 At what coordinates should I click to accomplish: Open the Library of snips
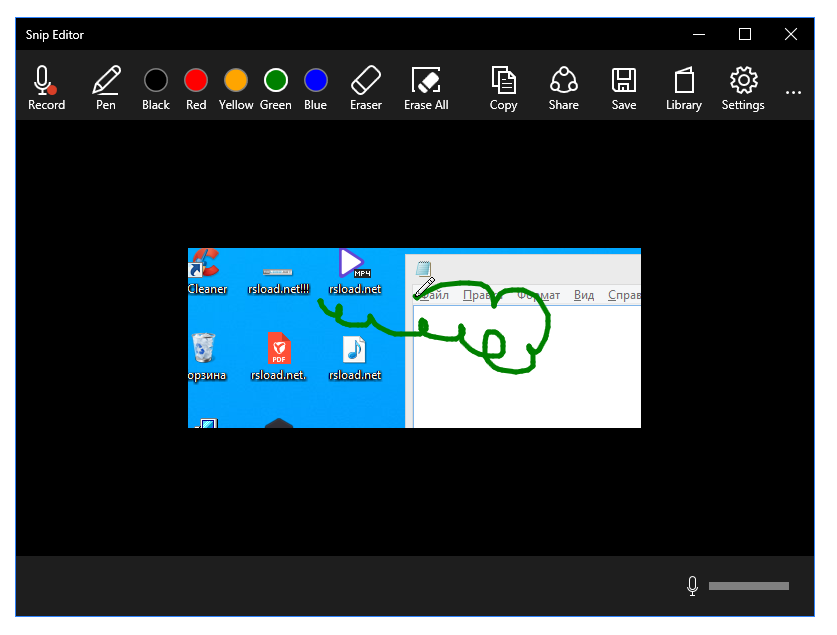tap(684, 88)
